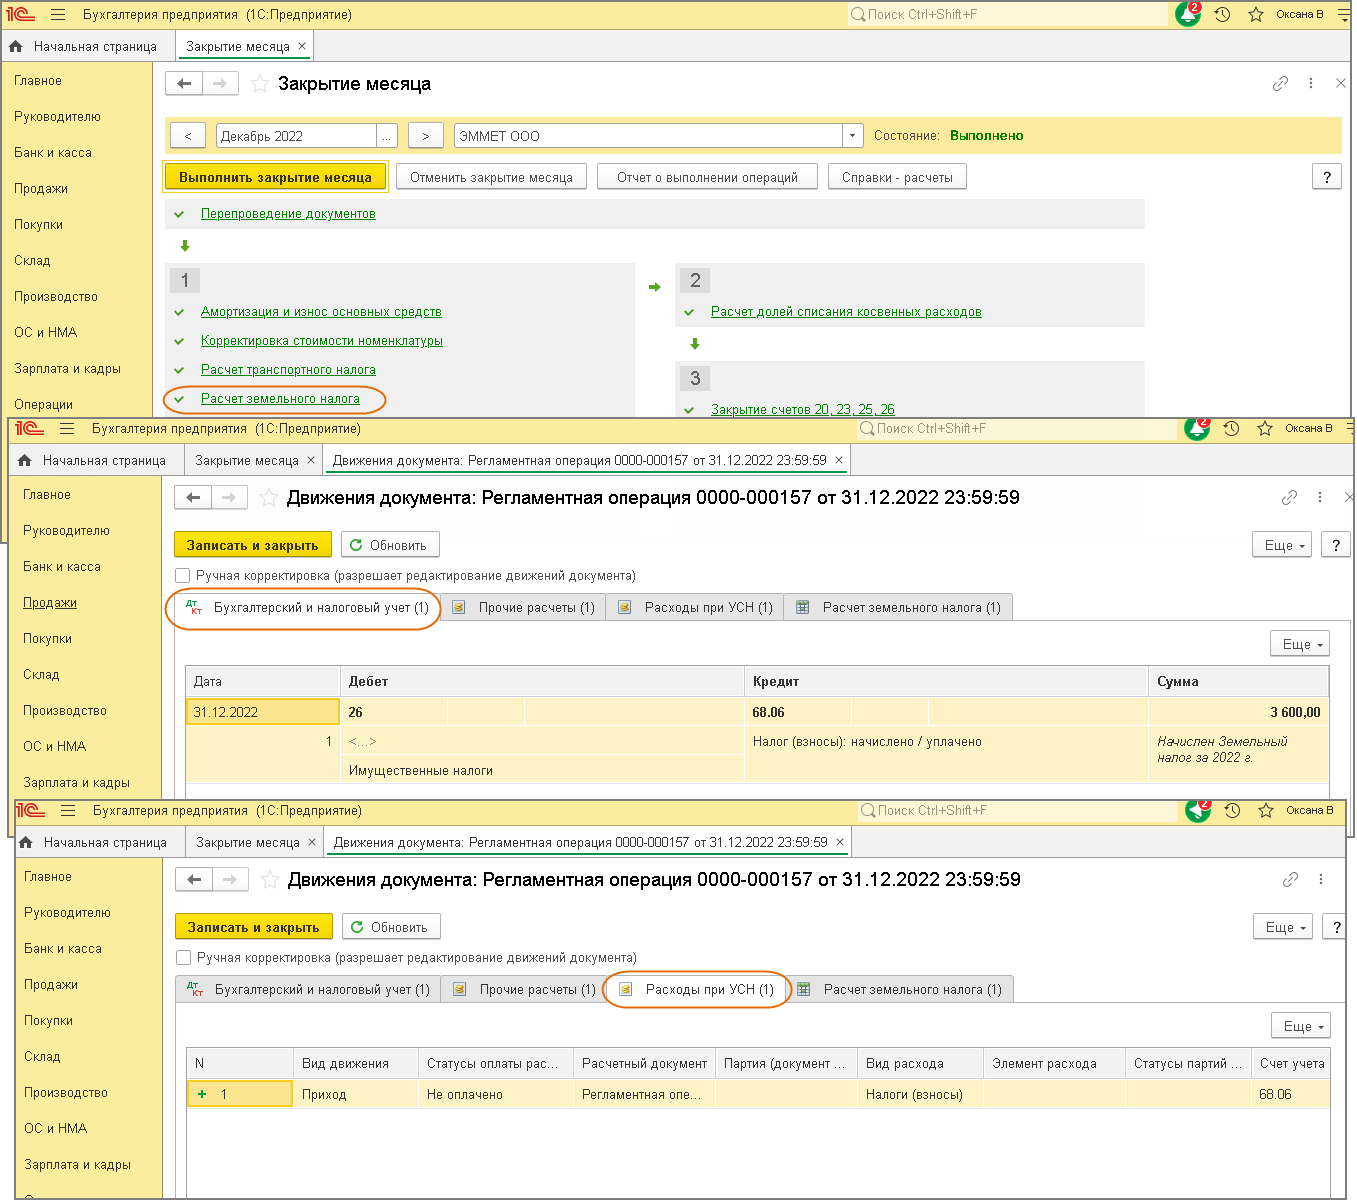Select the Не оплачено cell in bottom window
Image resolution: width=1357 pixels, height=1202 pixels.
(495, 1095)
